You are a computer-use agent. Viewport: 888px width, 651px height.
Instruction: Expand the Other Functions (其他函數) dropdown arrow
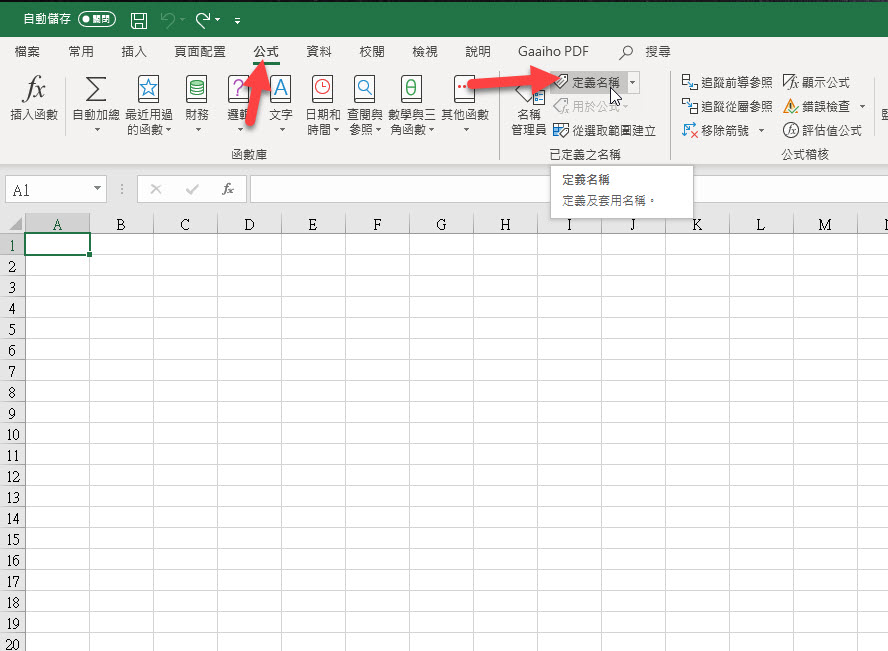[466, 130]
